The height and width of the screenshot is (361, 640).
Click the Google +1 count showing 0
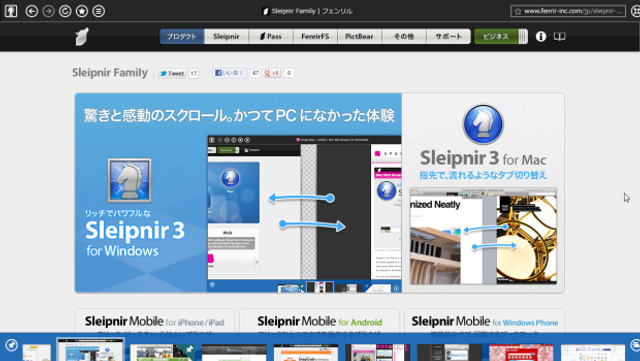pyautogui.click(x=289, y=73)
